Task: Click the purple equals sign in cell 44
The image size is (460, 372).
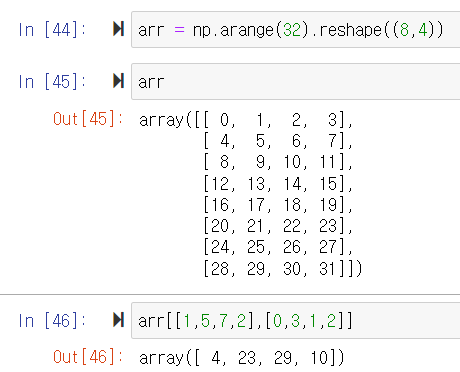Action: point(179,30)
